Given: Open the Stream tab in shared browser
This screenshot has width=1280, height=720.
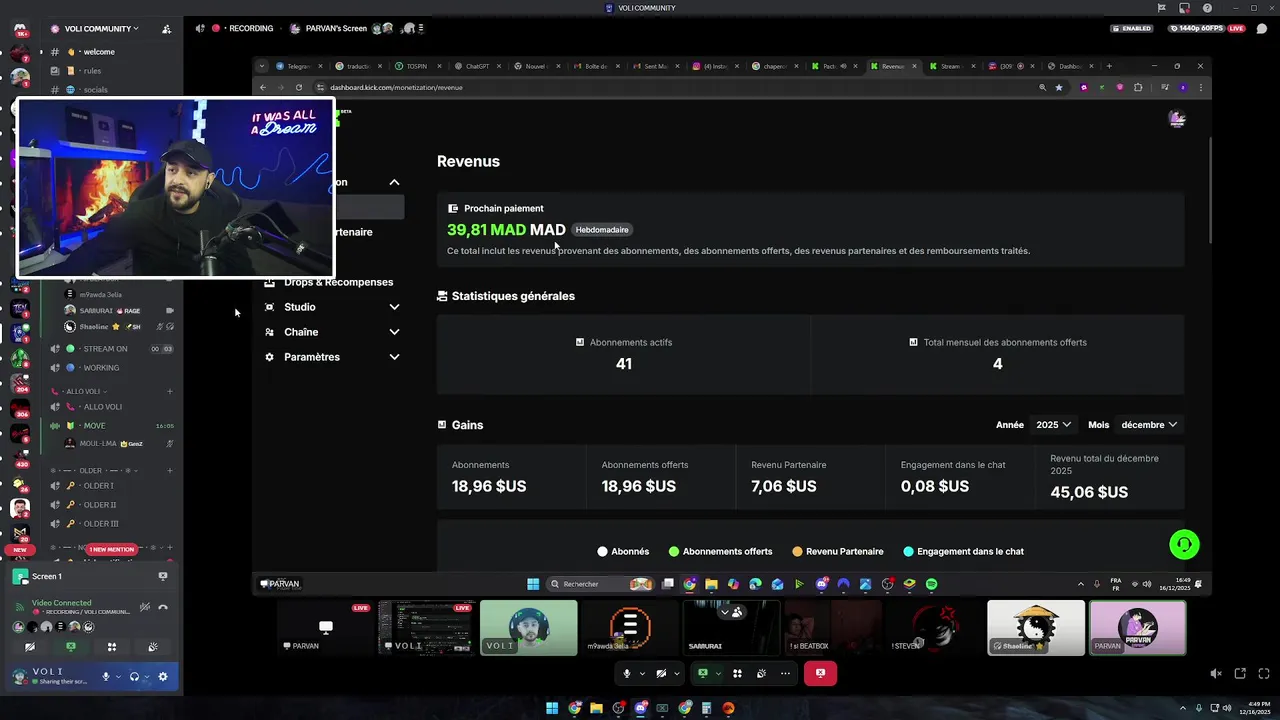Looking at the screenshot, I should [950, 66].
